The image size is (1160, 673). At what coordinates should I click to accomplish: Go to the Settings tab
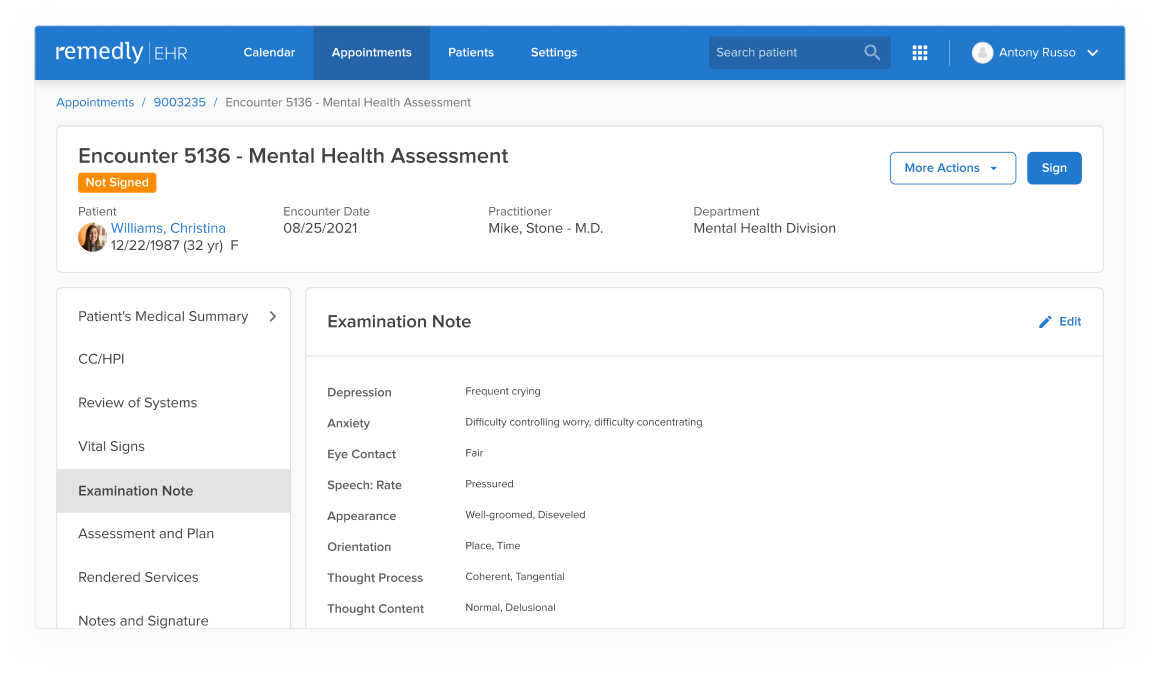tap(553, 53)
